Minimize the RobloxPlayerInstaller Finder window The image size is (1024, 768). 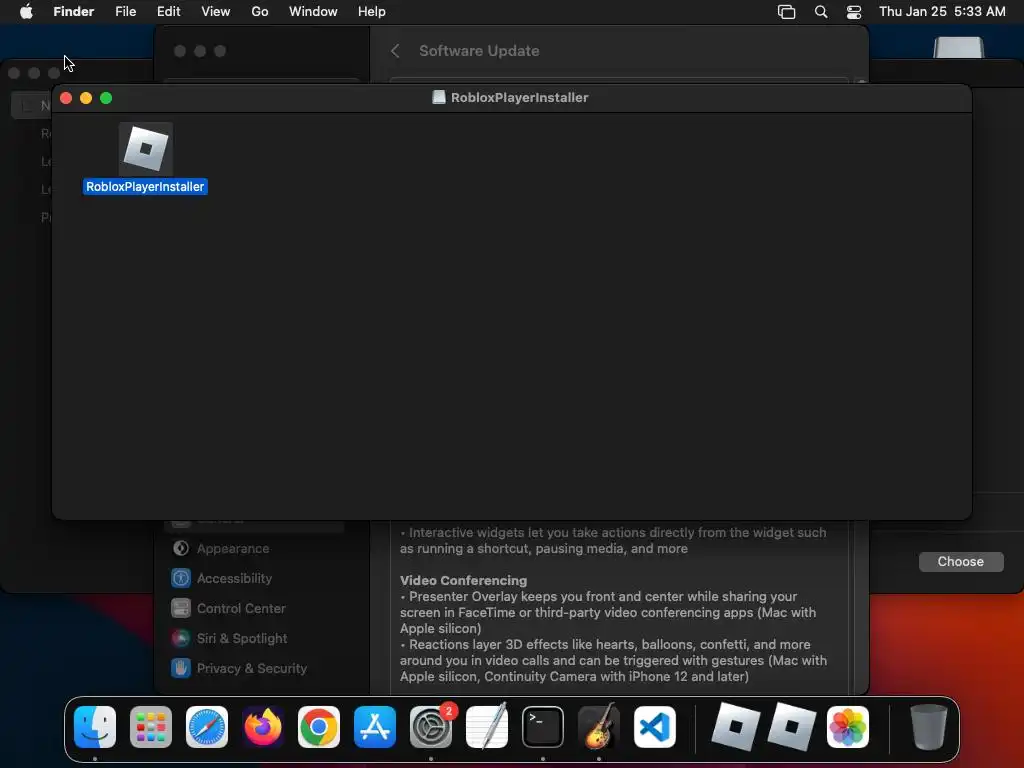(86, 98)
